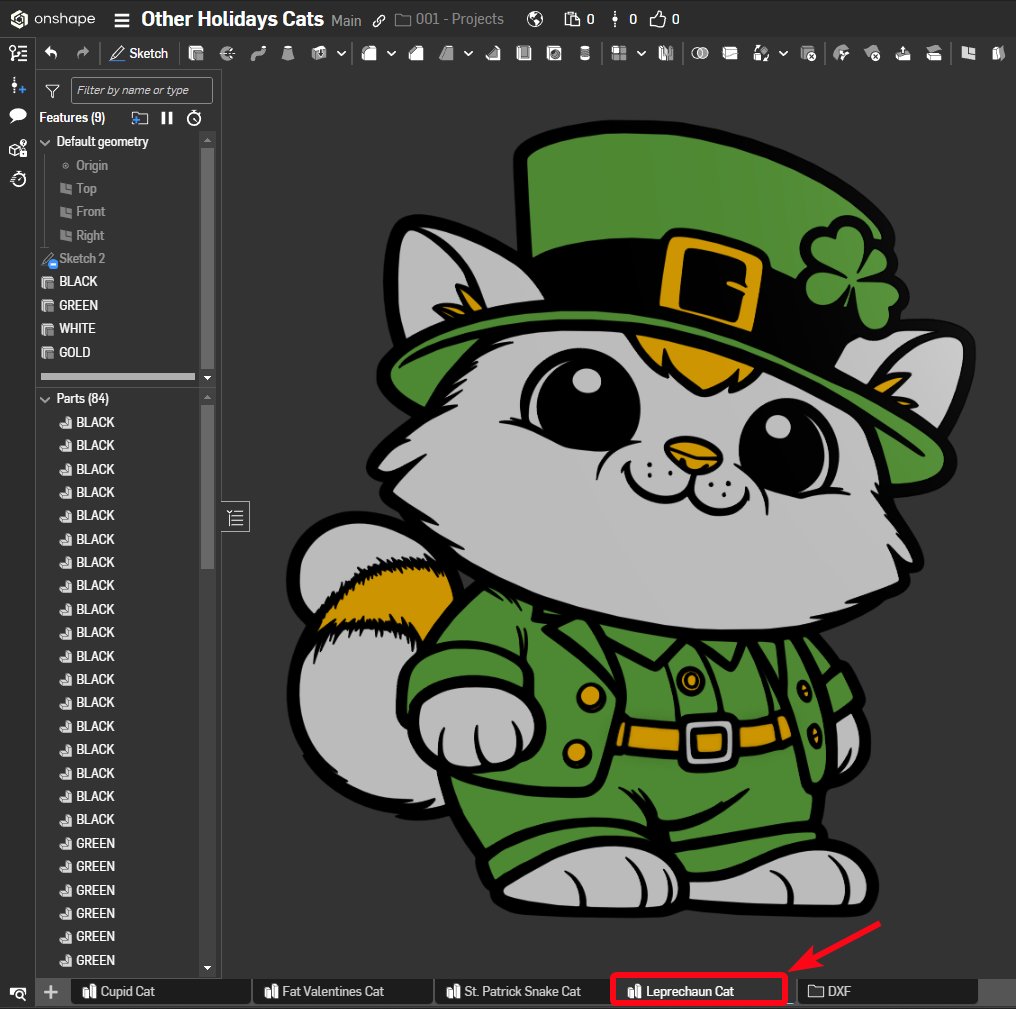Pause feature regeneration
1016x1009 pixels.
pyautogui.click(x=167, y=118)
